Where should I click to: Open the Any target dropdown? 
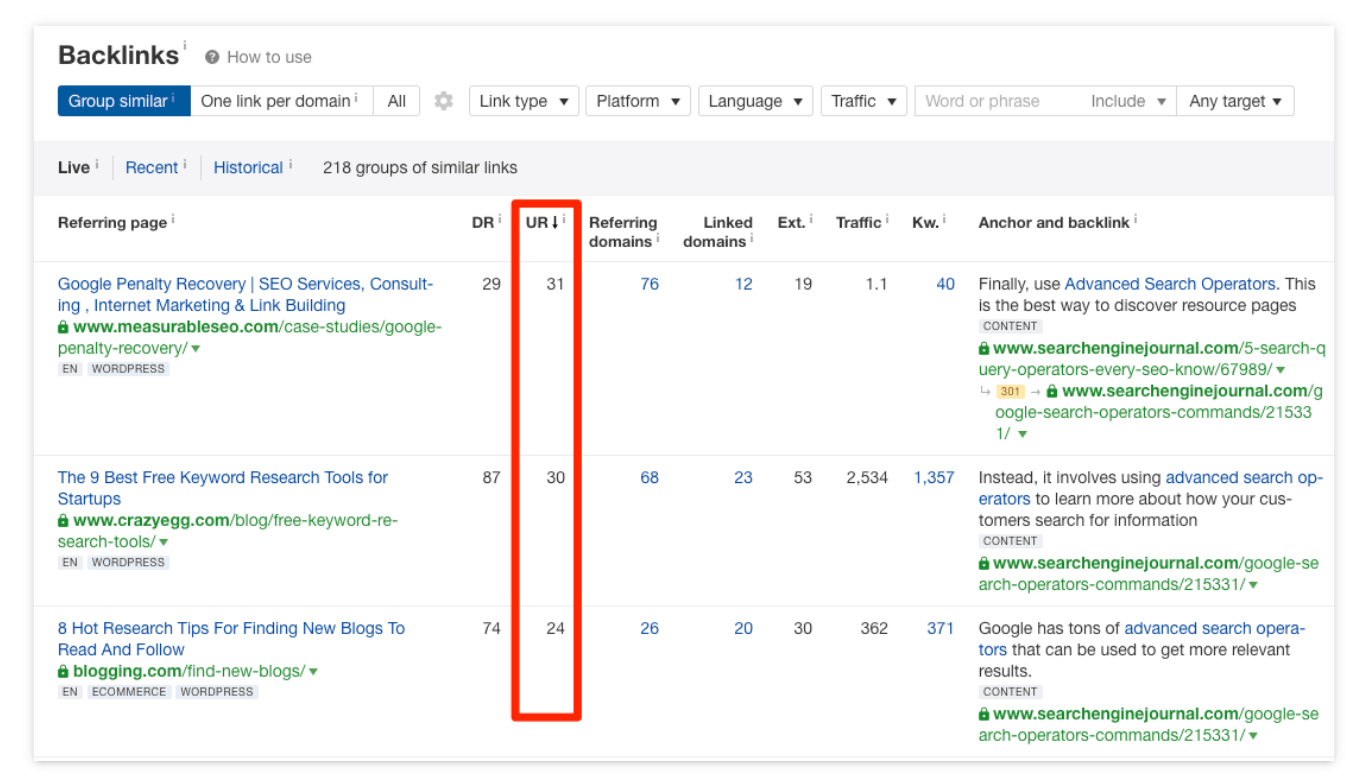pos(1235,101)
